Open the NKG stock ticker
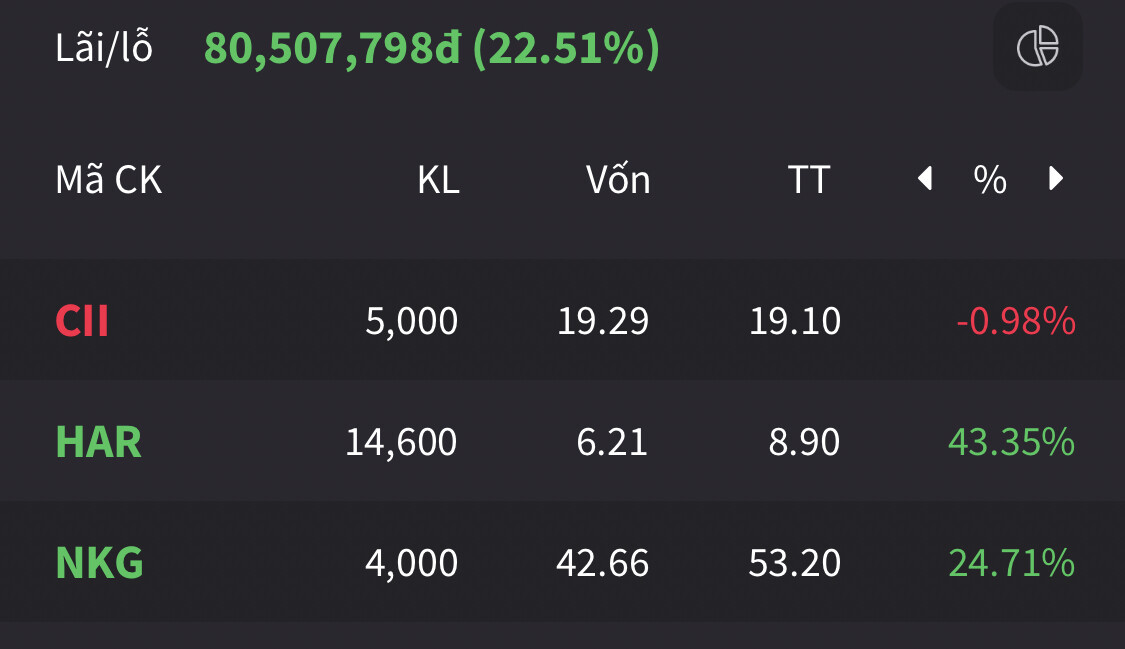This screenshot has width=1125, height=649. tap(99, 563)
